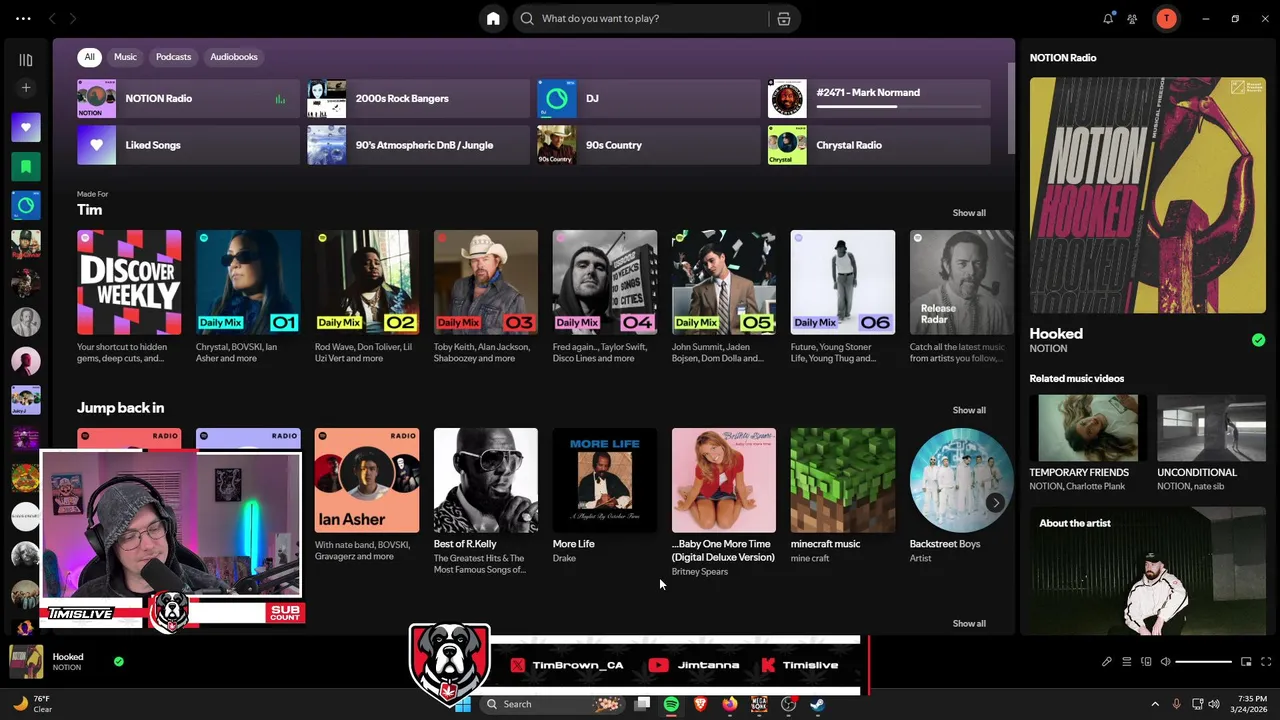The image size is (1280, 720).
Task: Open the About the artist card
Action: click(x=1148, y=571)
